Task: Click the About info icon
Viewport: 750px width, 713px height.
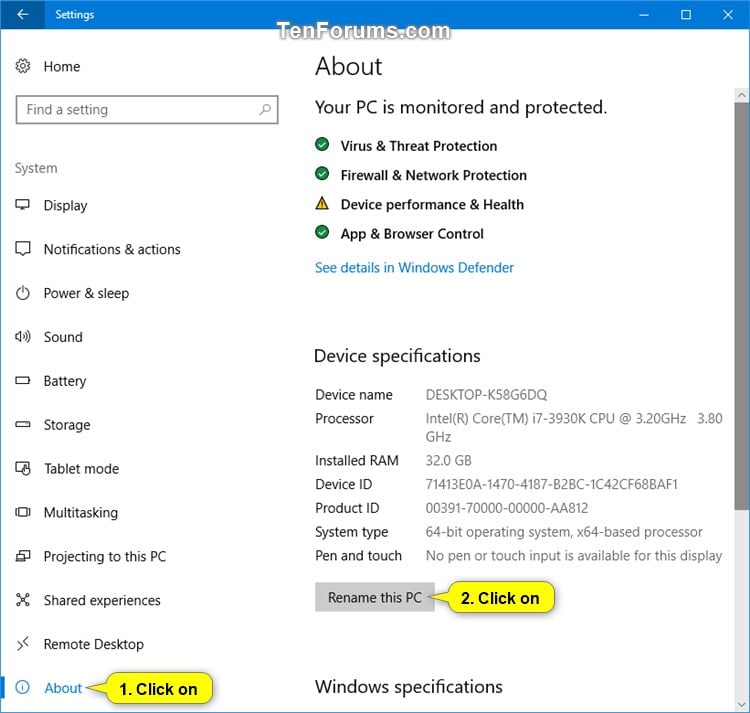Action: [x=22, y=687]
